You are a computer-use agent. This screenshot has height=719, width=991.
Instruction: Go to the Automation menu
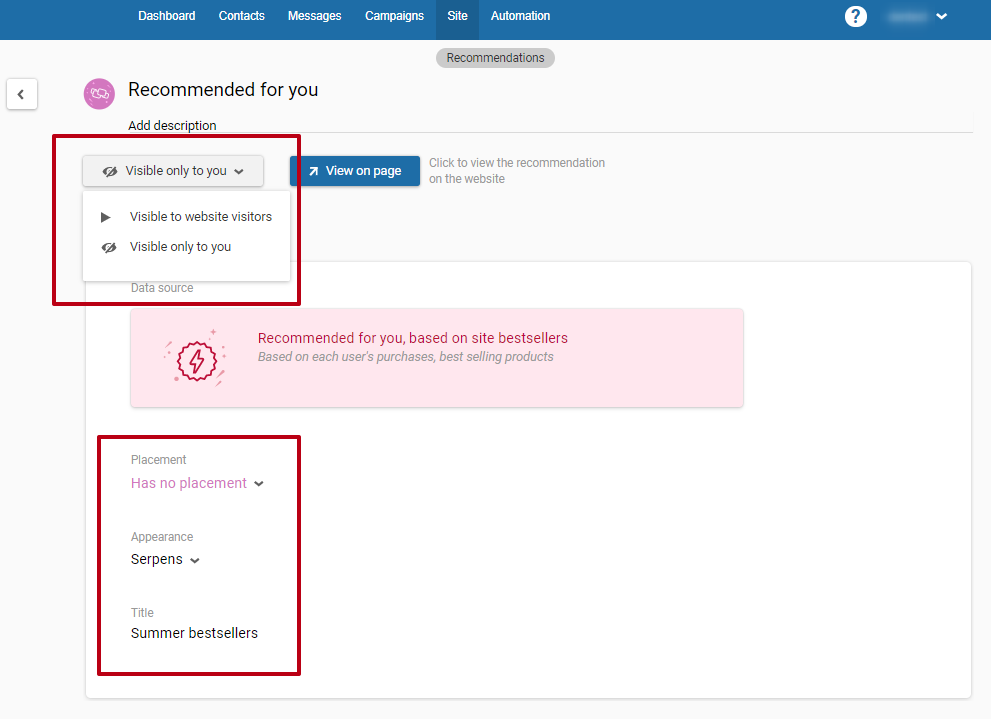520,16
